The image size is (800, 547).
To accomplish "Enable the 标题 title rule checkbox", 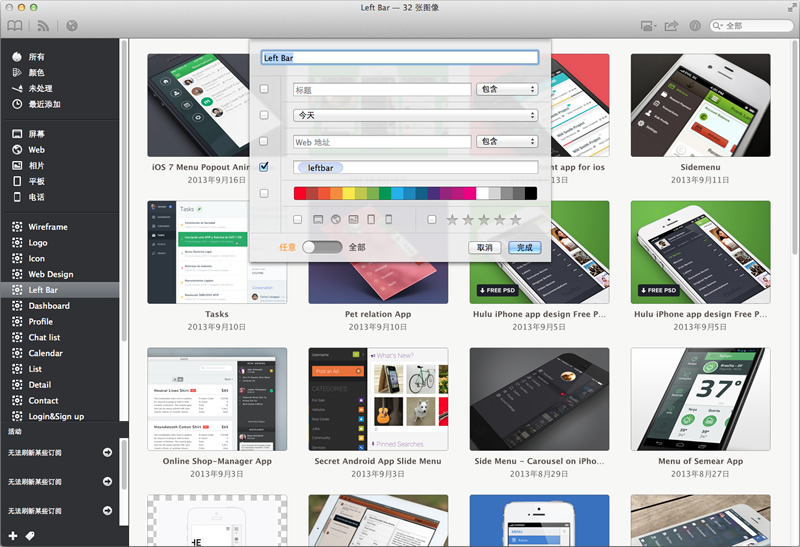I will coord(264,89).
